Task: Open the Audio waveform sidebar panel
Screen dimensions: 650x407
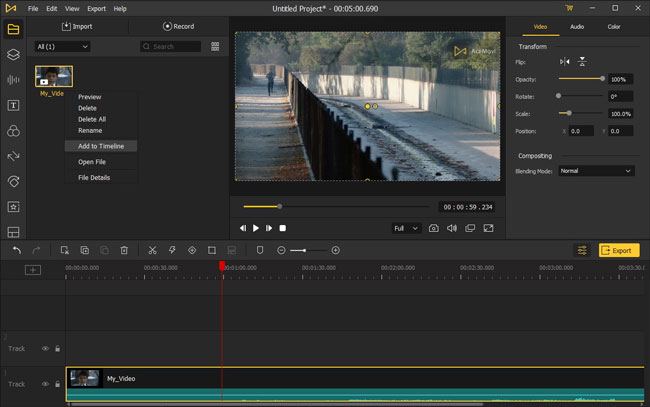Action: [13, 80]
